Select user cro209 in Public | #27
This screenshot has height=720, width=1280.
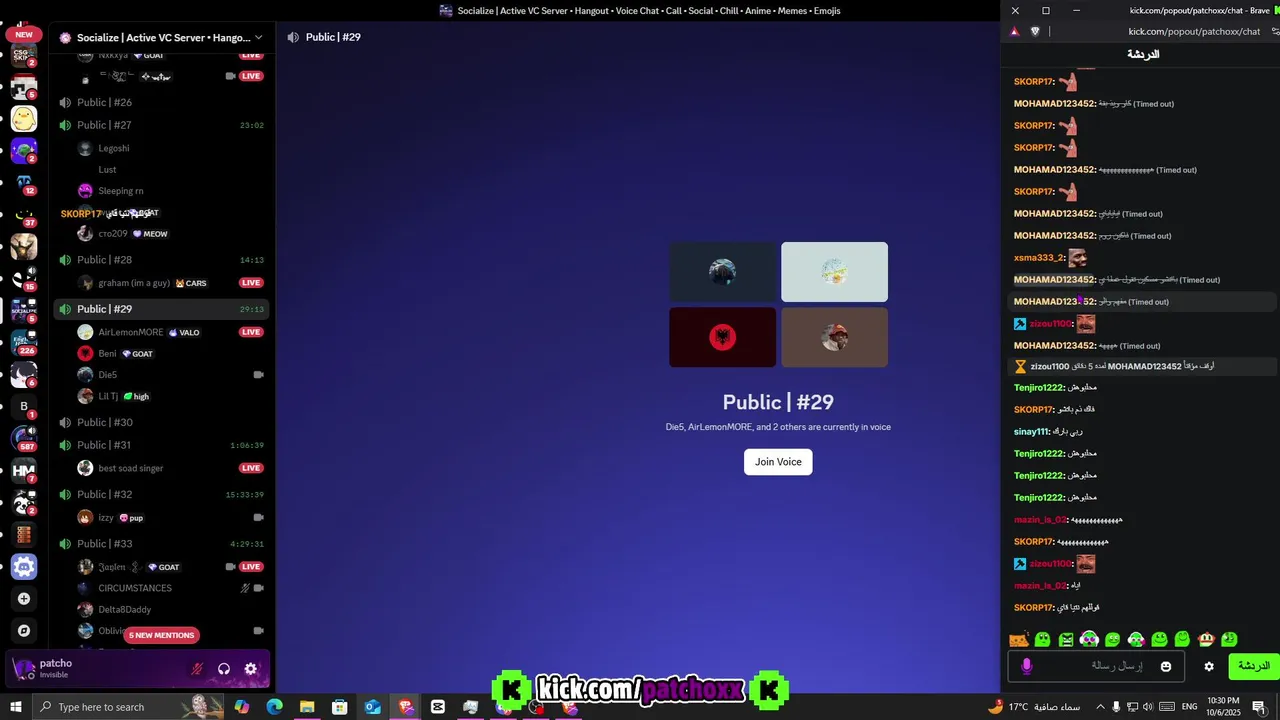113,234
